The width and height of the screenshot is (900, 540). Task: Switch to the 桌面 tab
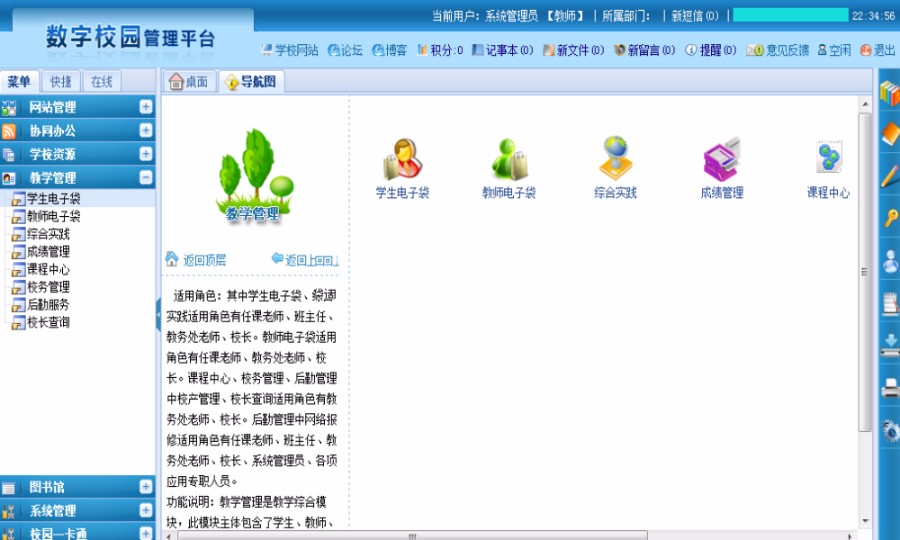pos(189,82)
